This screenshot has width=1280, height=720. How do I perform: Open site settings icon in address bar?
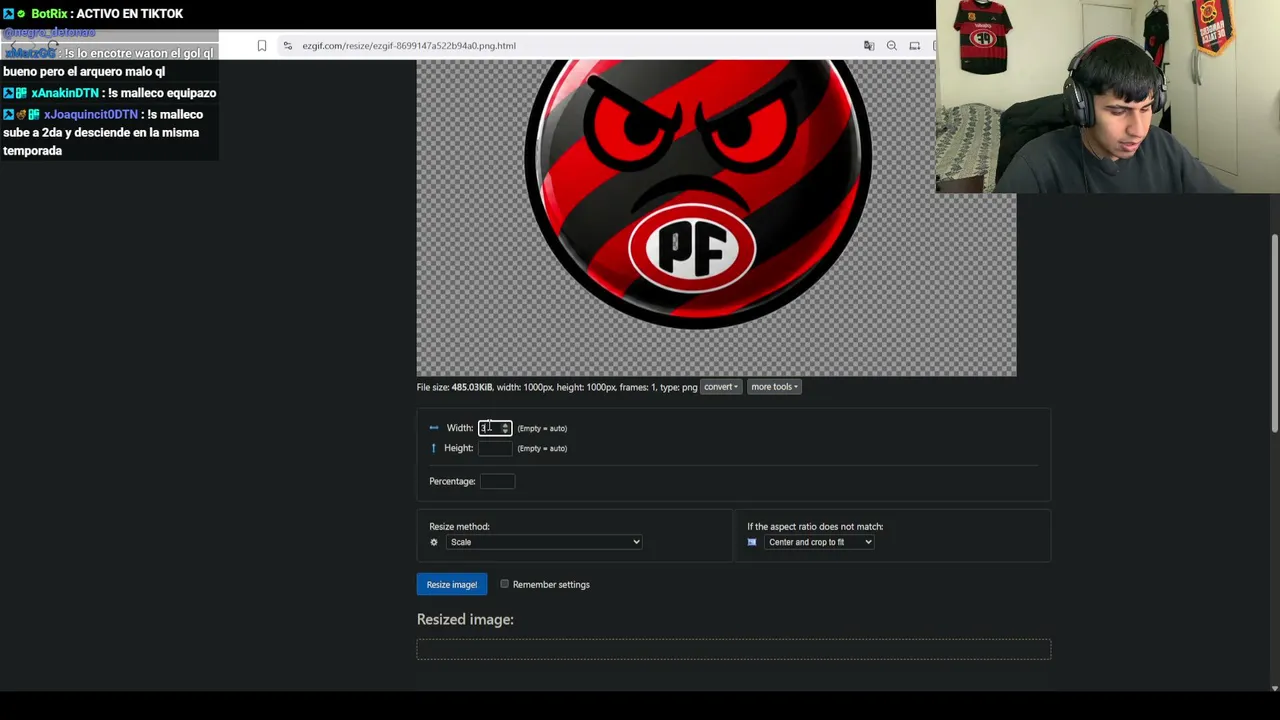point(288,45)
